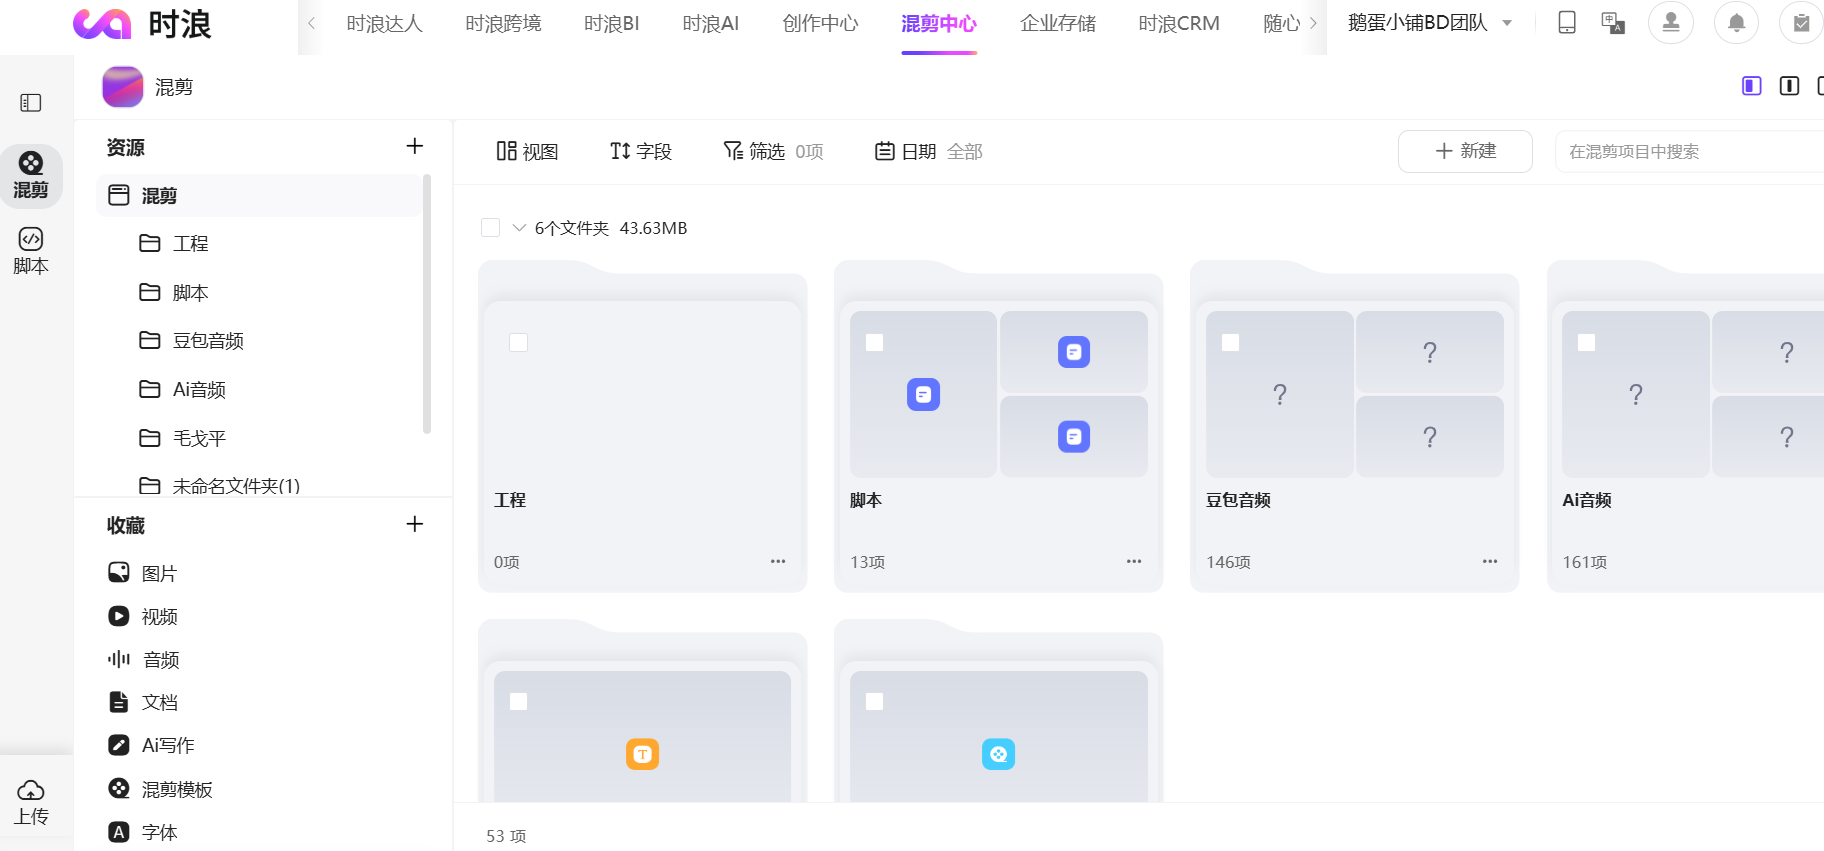Open the 混剪 sidebar module
Viewport: 1824px width, 851px height.
pyautogui.click(x=31, y=175)
